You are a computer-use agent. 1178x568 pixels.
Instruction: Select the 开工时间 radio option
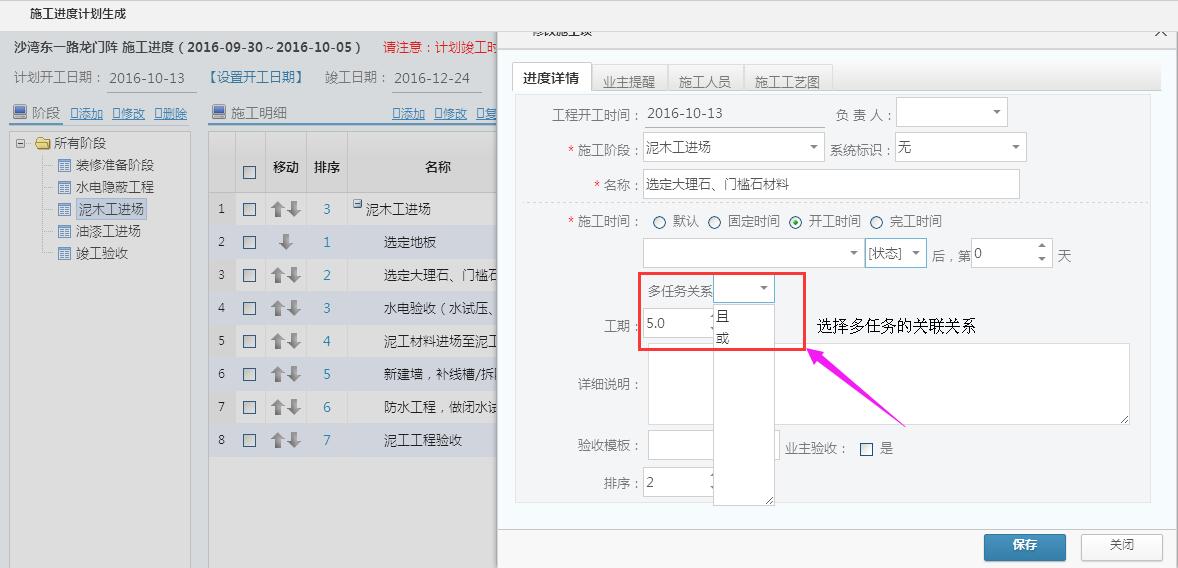click(x=796, y=222)
